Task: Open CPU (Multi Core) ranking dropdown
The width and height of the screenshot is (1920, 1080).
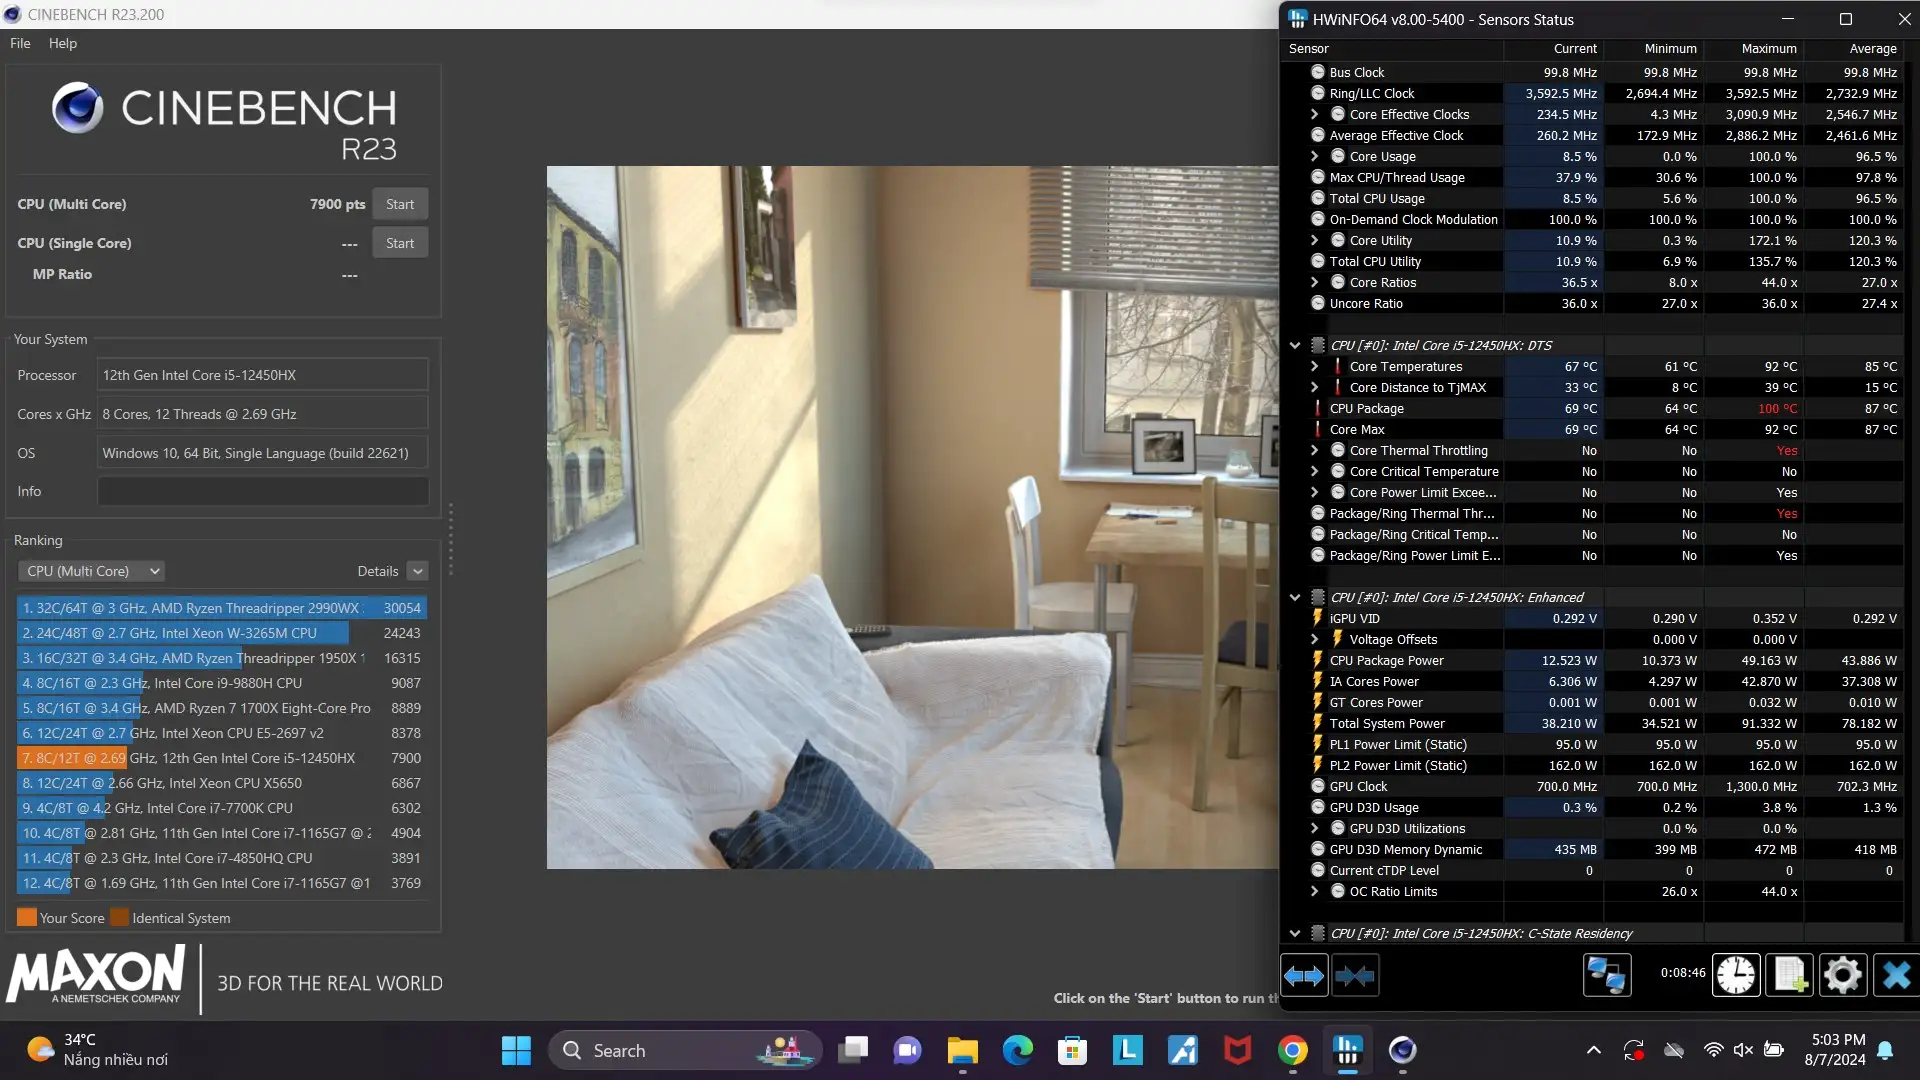Action: (x=91, y=571)
